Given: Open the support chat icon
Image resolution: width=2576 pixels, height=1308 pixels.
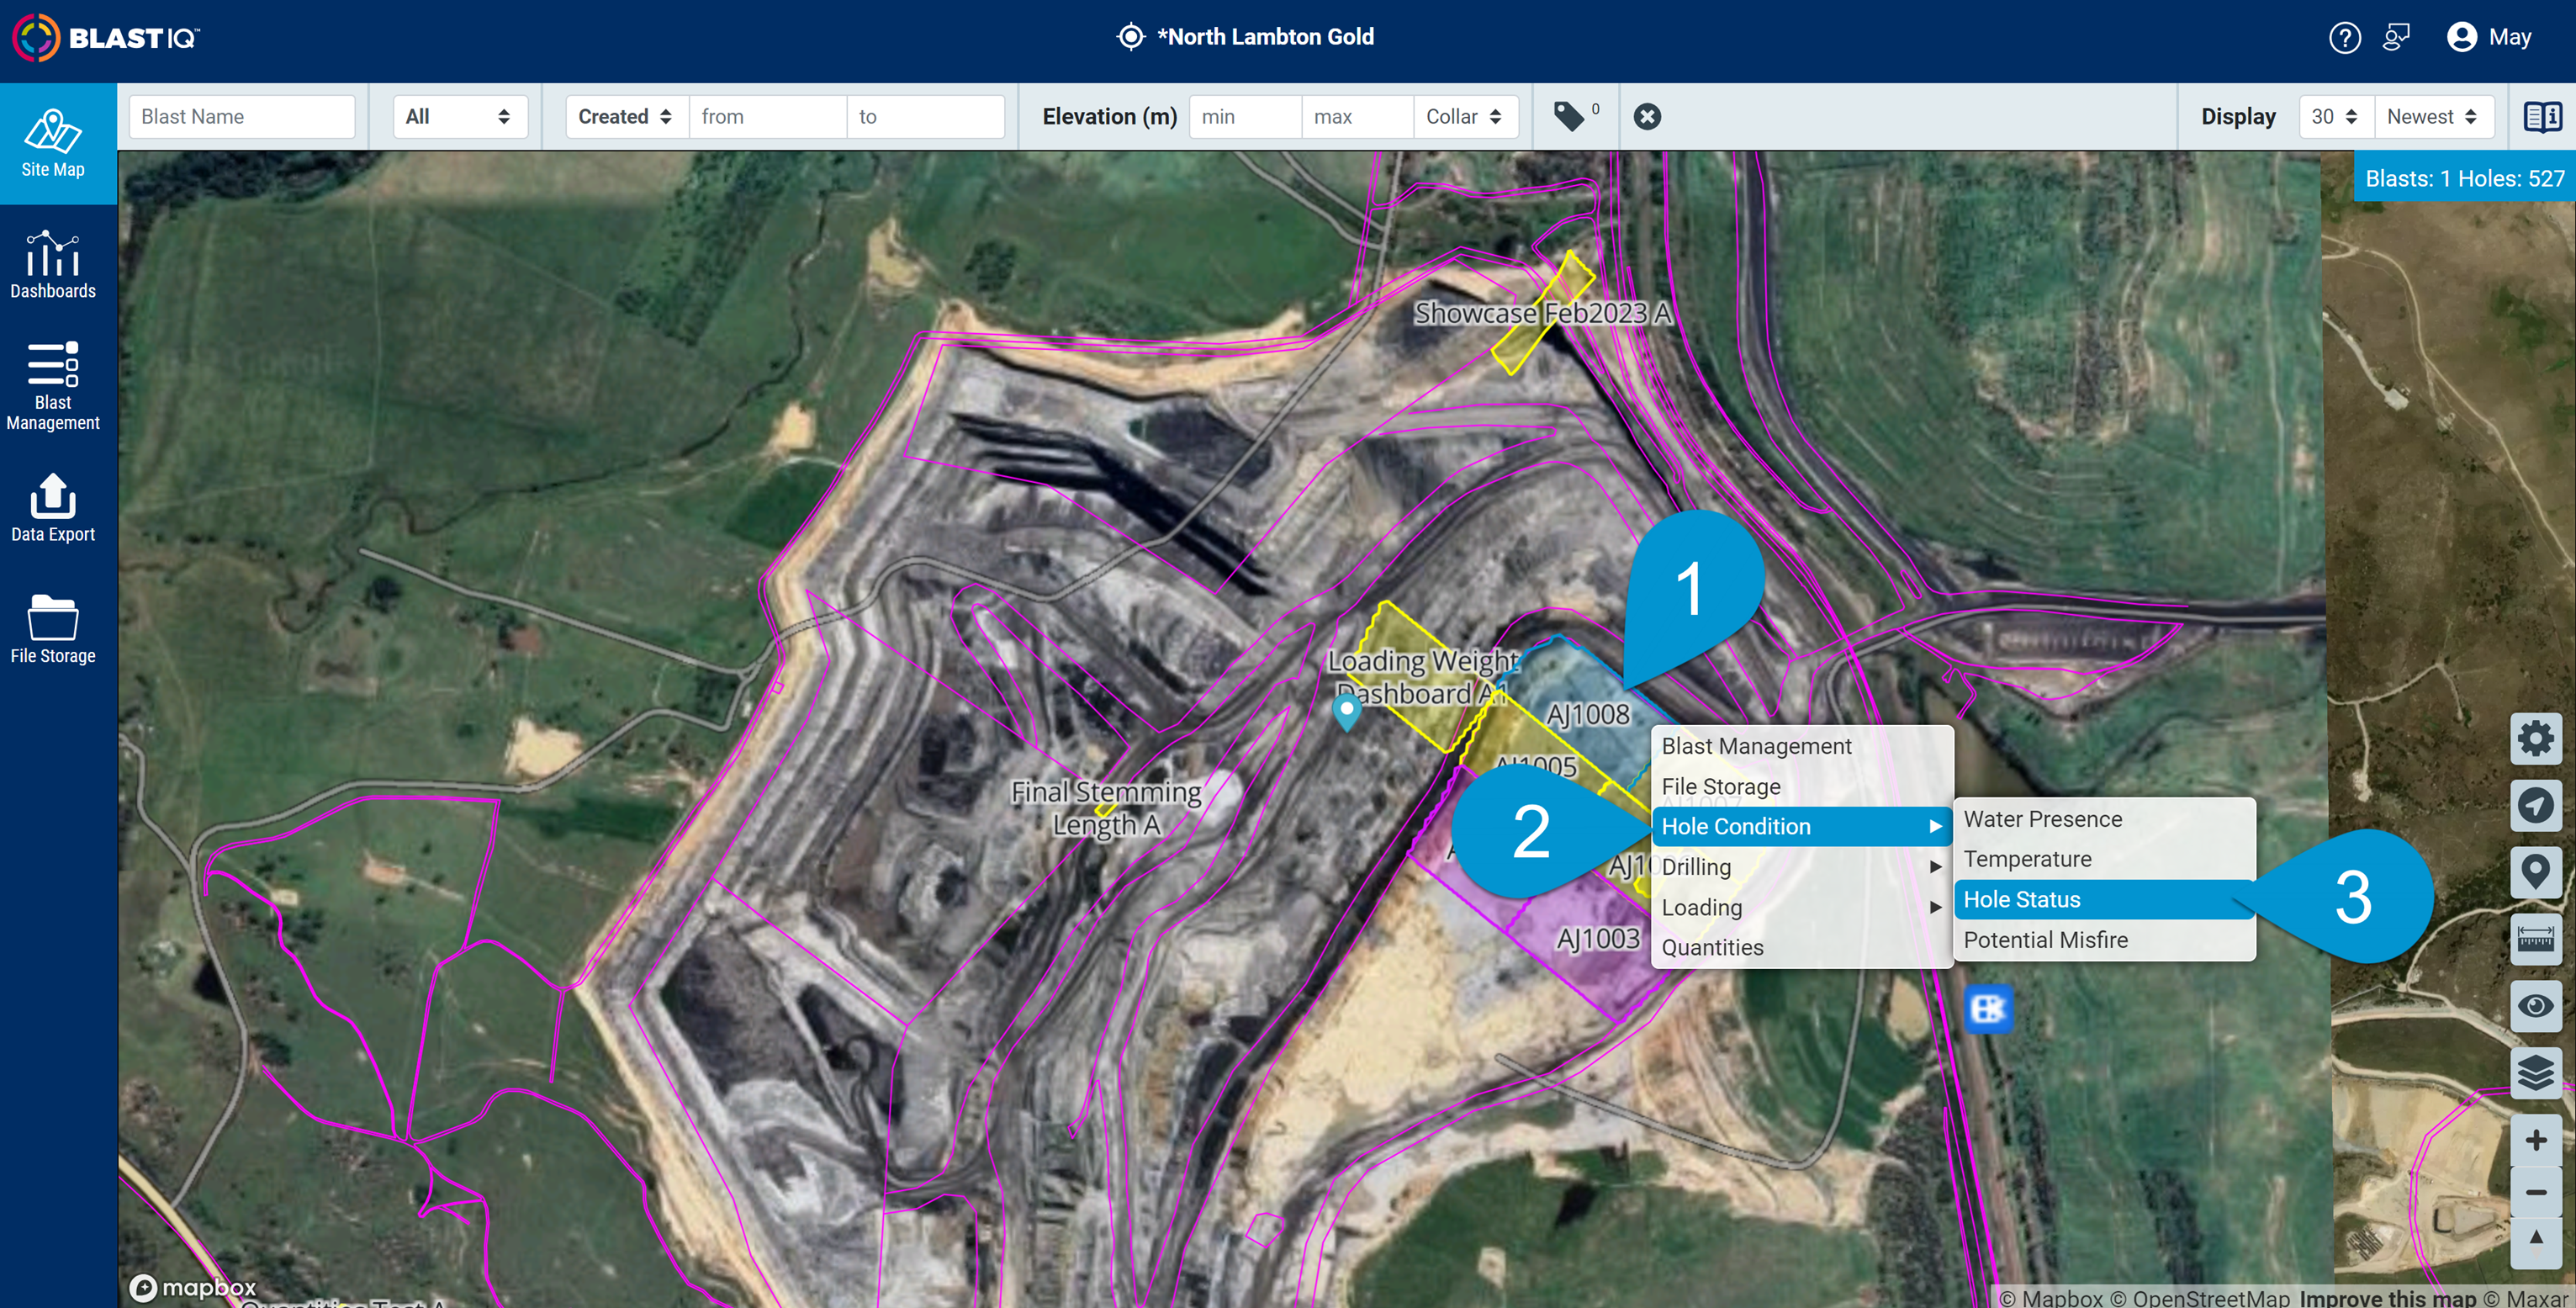Looking at the screenshot, I should 2396,38.
